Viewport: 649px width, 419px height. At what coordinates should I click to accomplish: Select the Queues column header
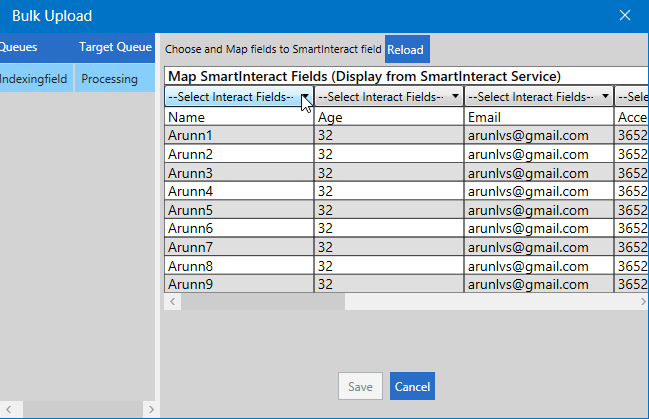coord(20,47)
